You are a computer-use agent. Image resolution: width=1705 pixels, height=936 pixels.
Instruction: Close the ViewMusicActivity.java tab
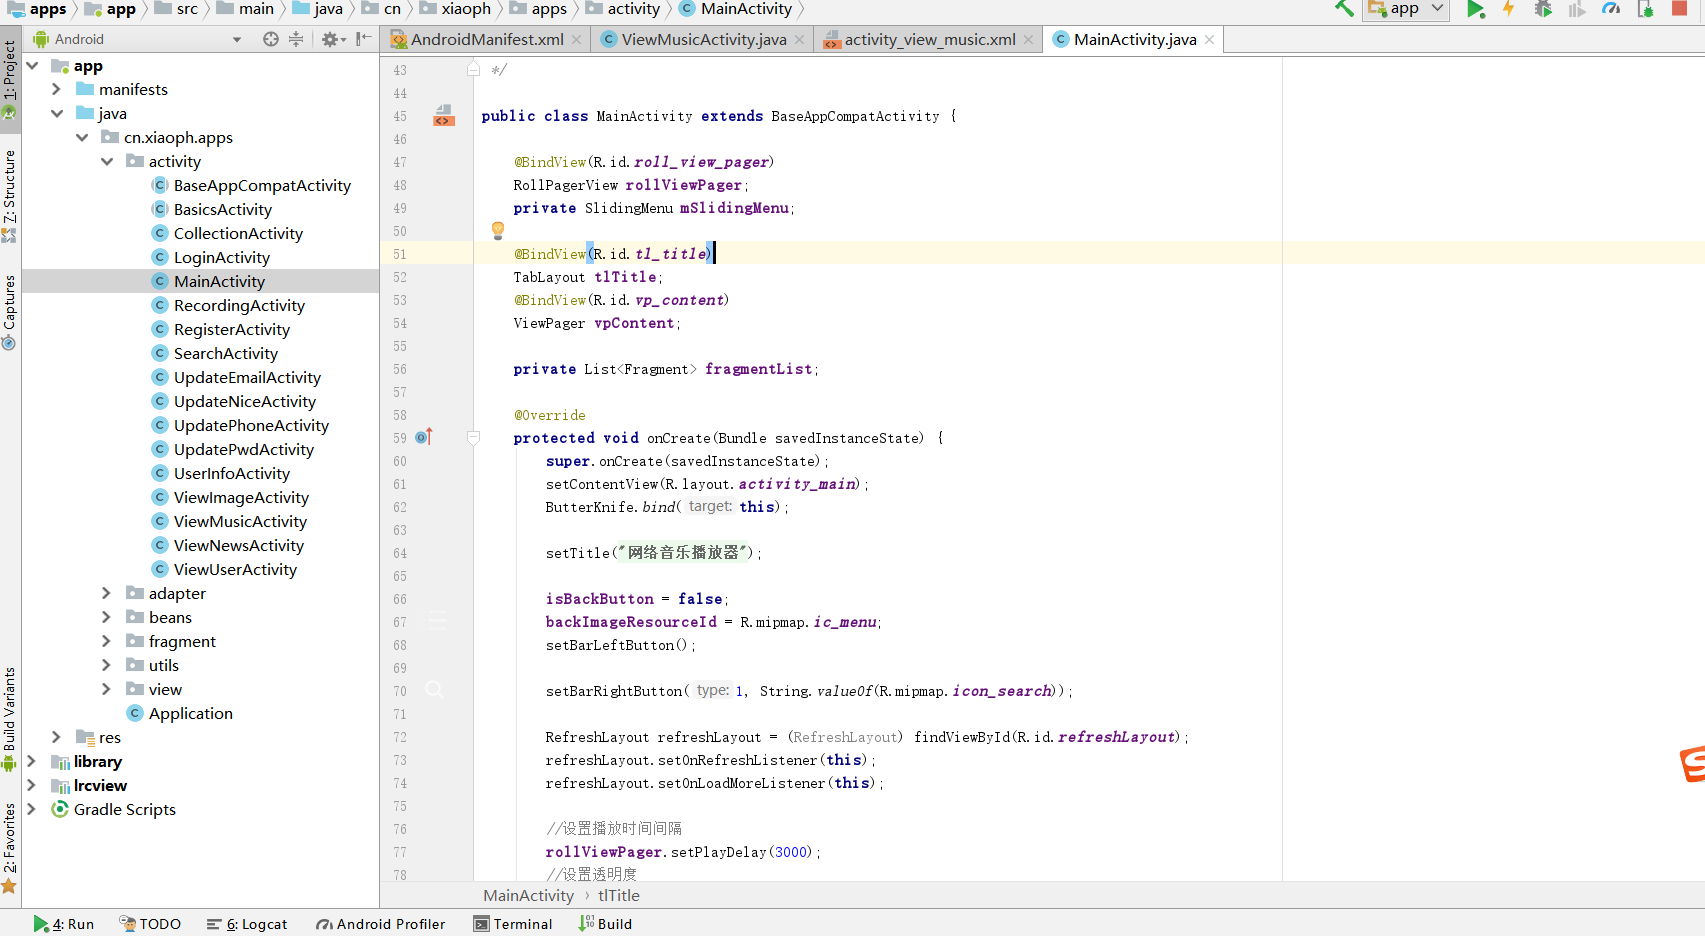(800, 40)
